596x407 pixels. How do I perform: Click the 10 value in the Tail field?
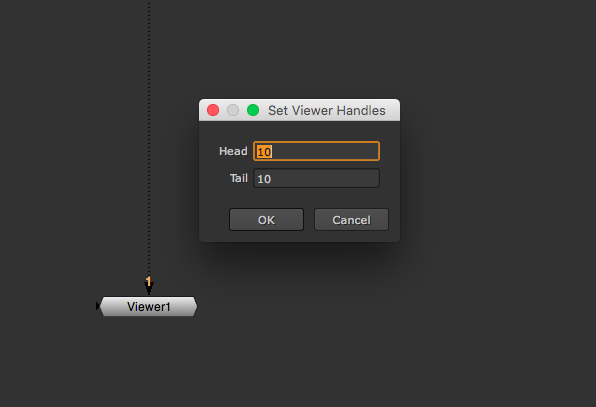[x=264, y=179]
